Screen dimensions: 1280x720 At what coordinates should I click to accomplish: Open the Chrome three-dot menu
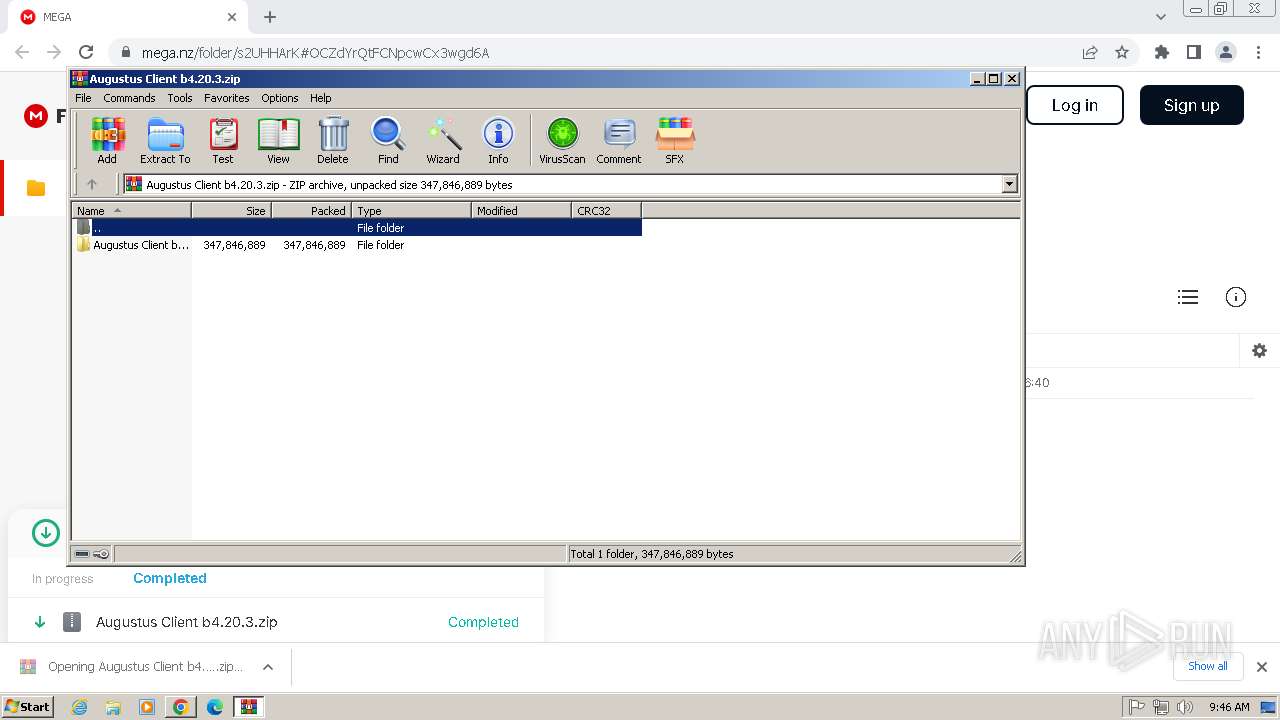click(1256, 52)
